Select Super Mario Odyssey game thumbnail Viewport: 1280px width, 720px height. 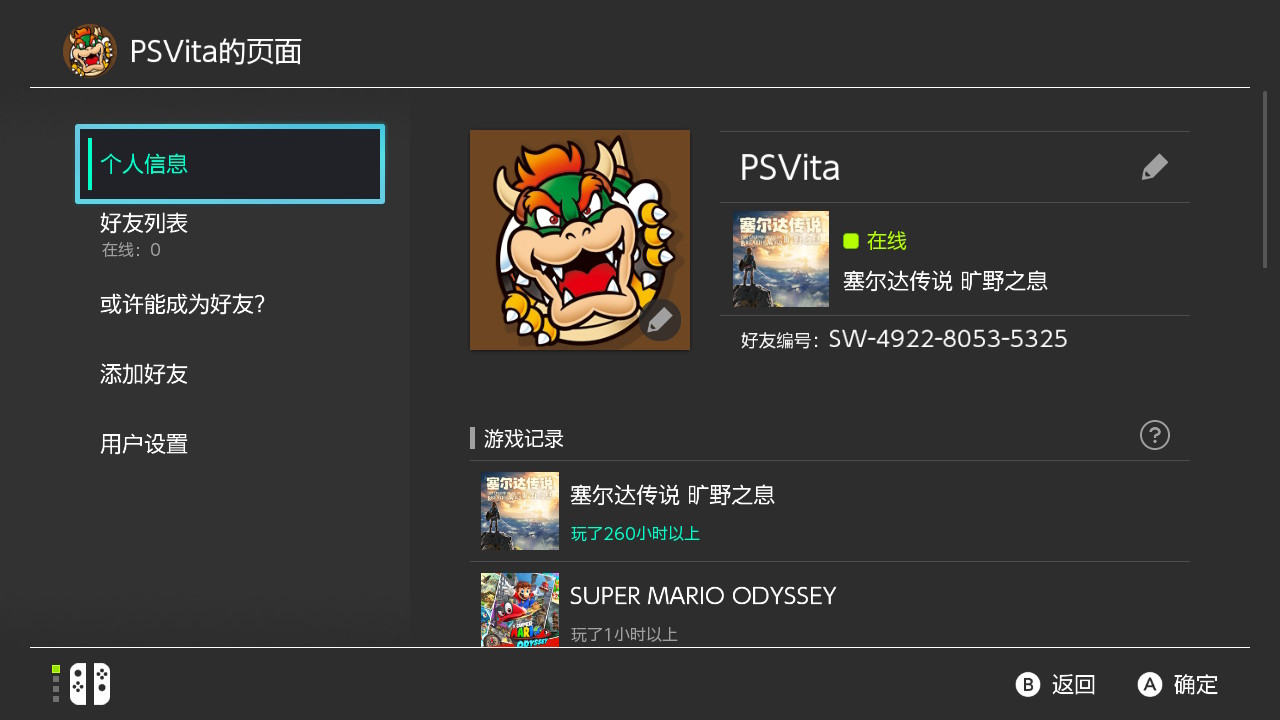(x=520, y=609)
